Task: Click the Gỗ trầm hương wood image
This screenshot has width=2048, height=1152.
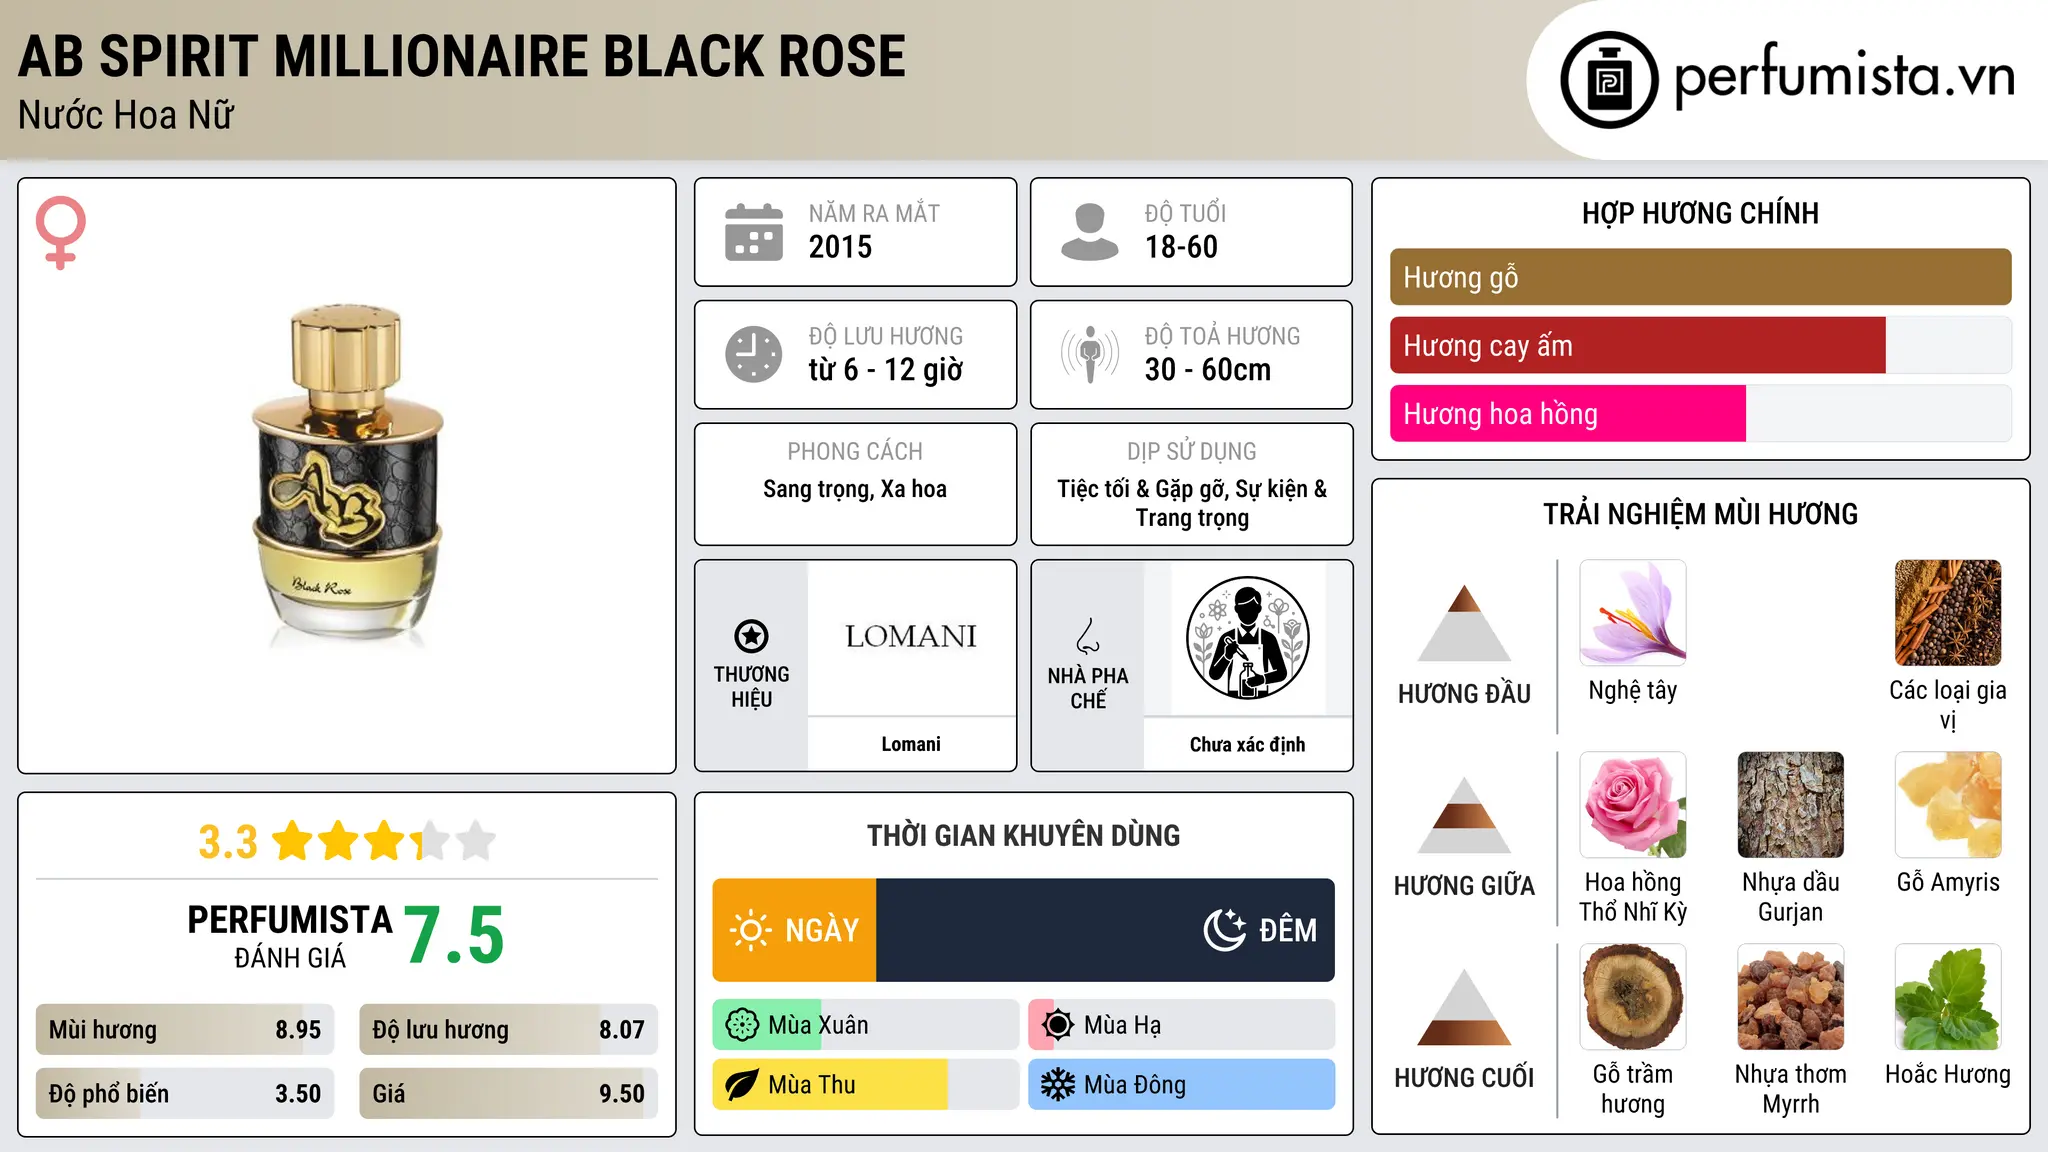Action: (x=1633, y=997)
